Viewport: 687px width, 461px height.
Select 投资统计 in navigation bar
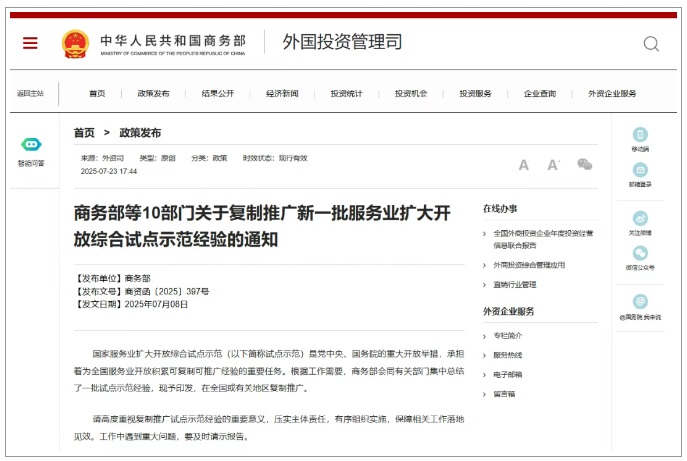[347, 93]
